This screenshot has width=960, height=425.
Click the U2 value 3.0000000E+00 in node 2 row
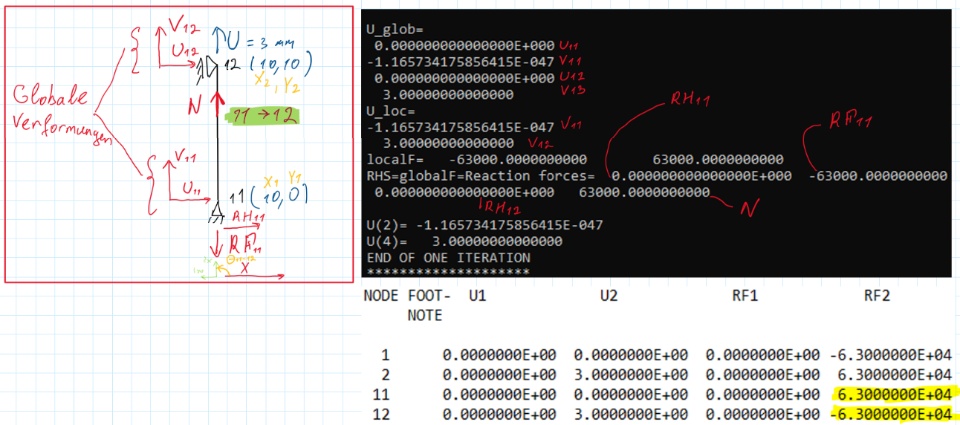click(x=631, y=375)
